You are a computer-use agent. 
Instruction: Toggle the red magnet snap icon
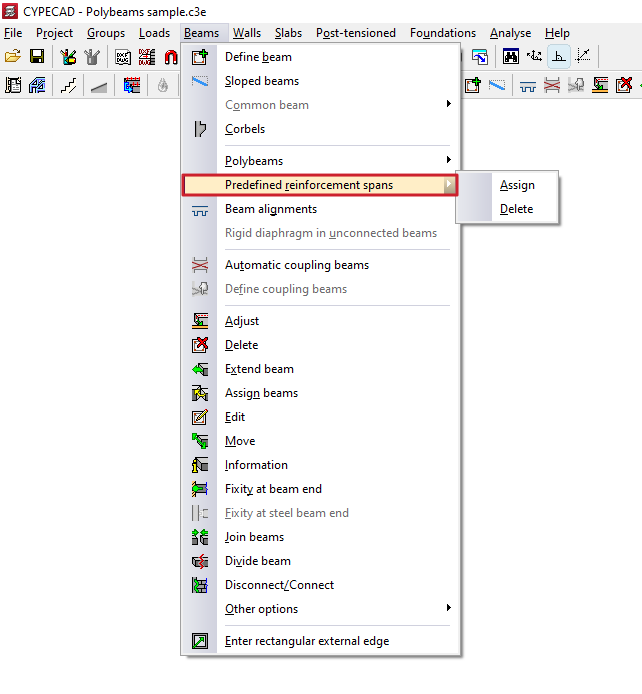(171, 57)
